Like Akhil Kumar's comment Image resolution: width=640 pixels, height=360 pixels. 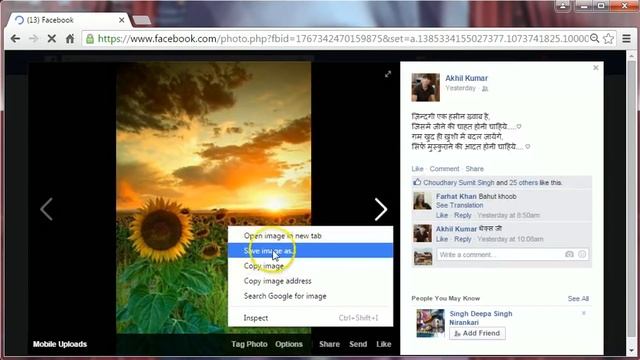pyautogui.click(x=442, y=239)
